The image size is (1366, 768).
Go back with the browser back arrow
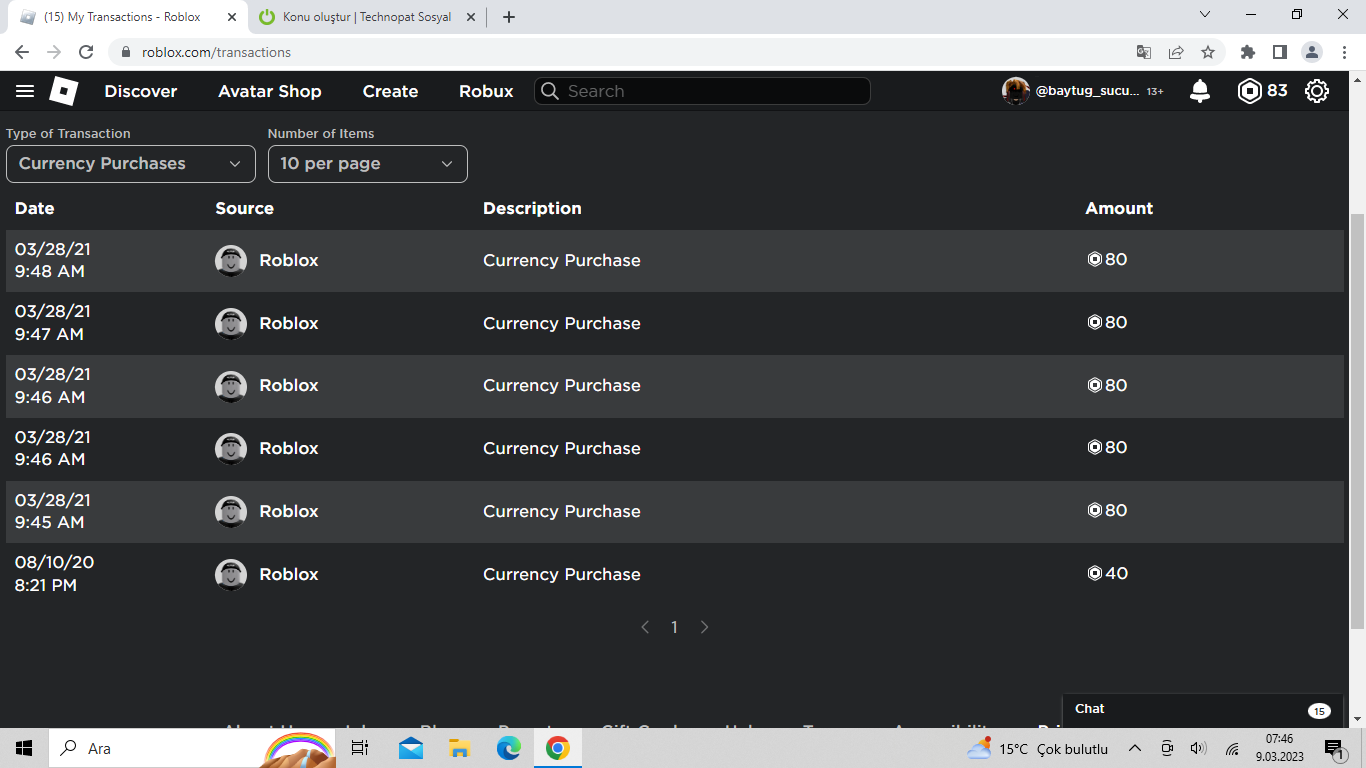(x=22, y=52)
